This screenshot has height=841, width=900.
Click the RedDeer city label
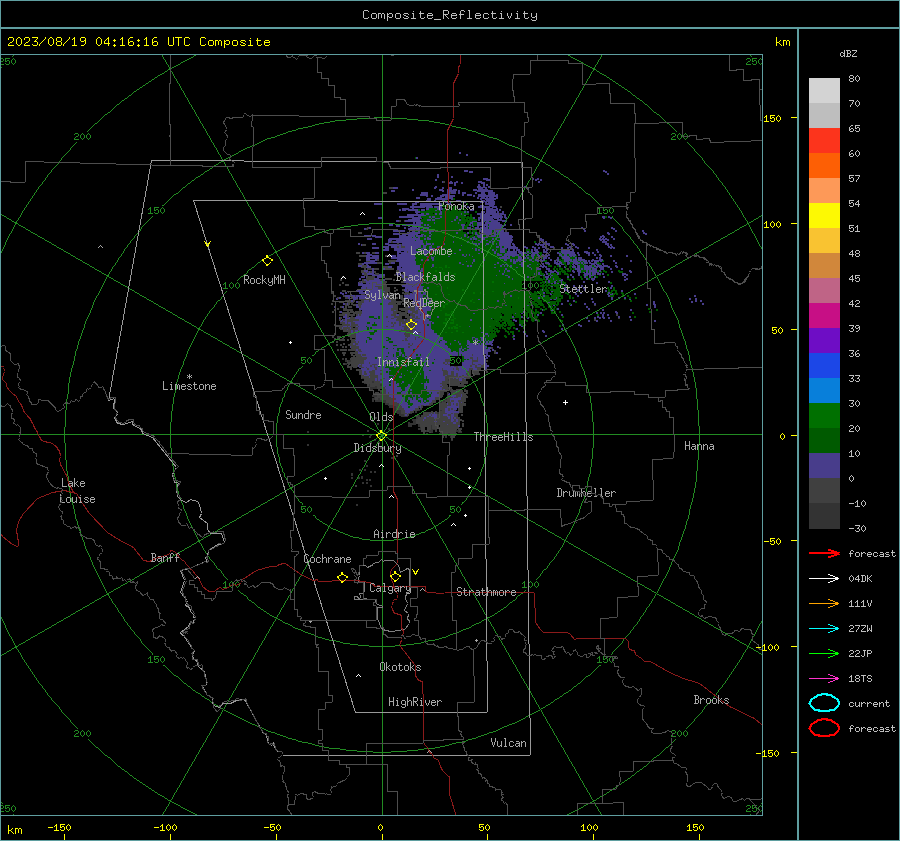pos(424,303)
